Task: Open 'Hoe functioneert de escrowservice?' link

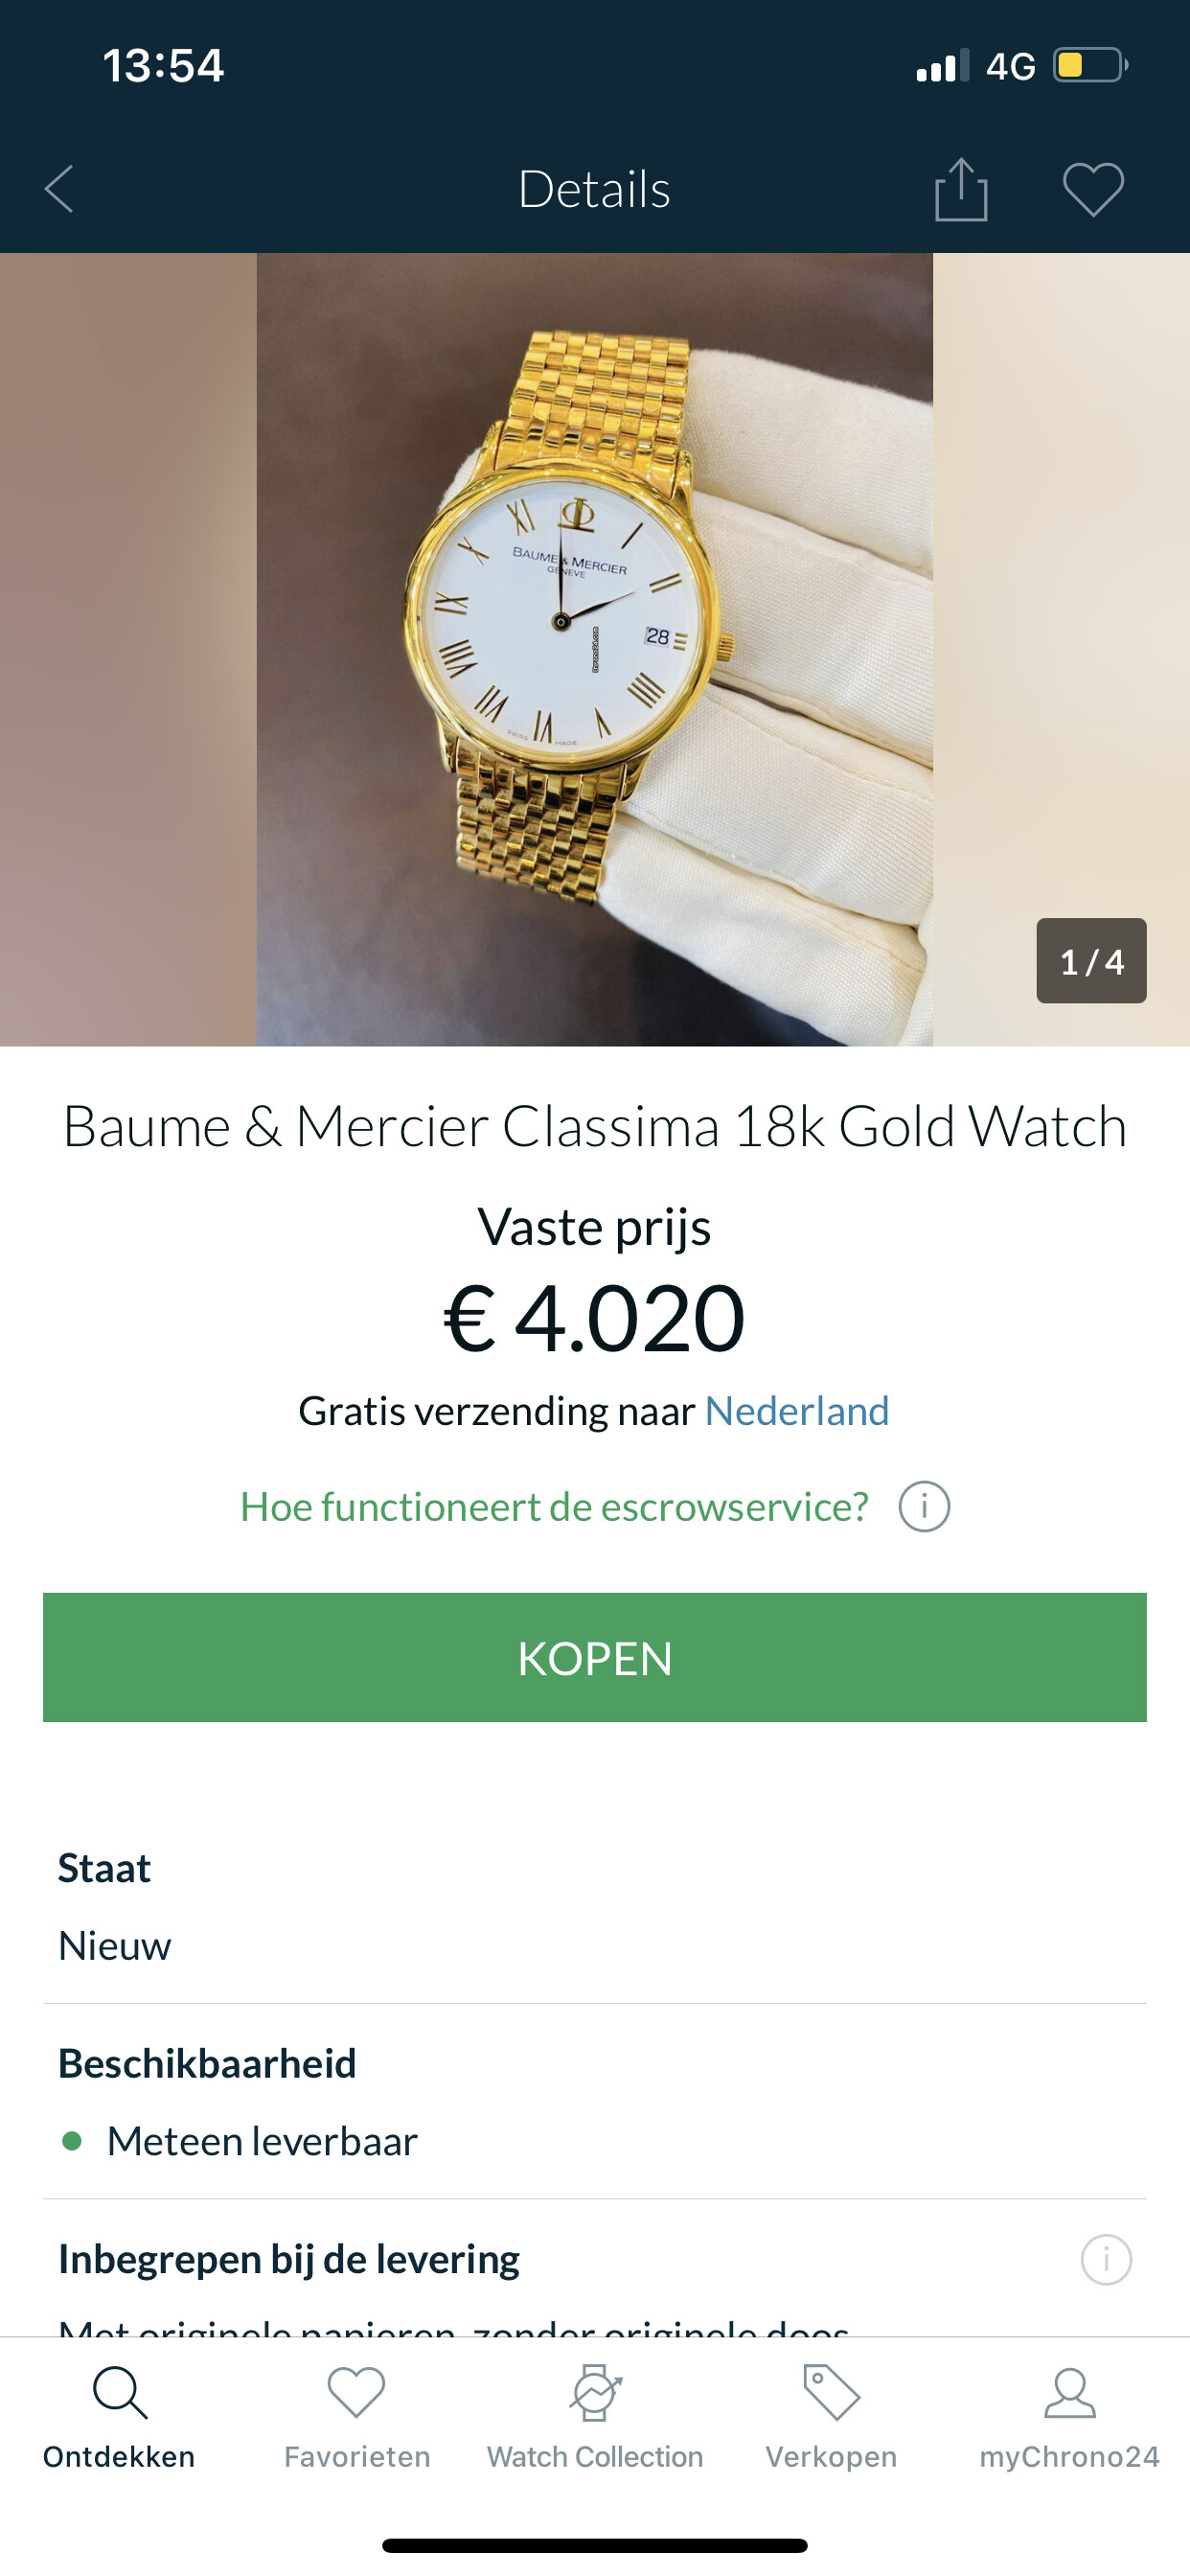Action: point(554,1506)
